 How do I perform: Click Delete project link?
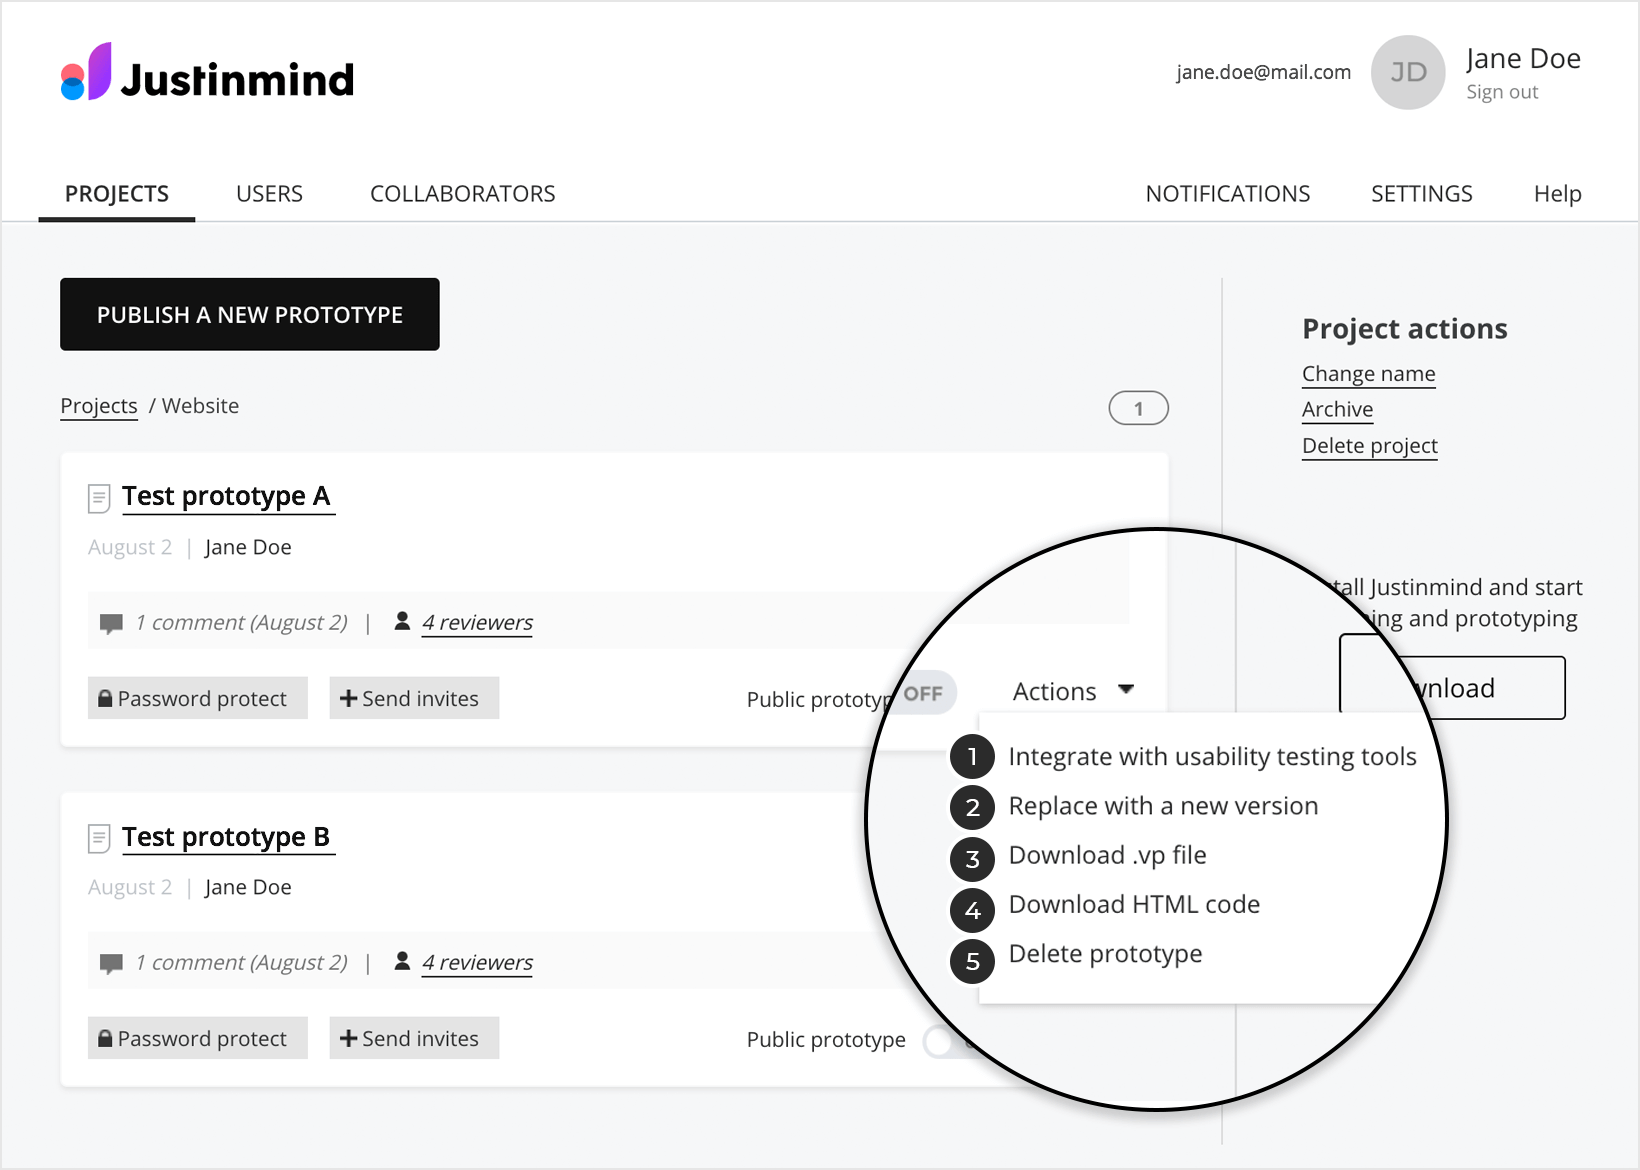pos(1370,446)
